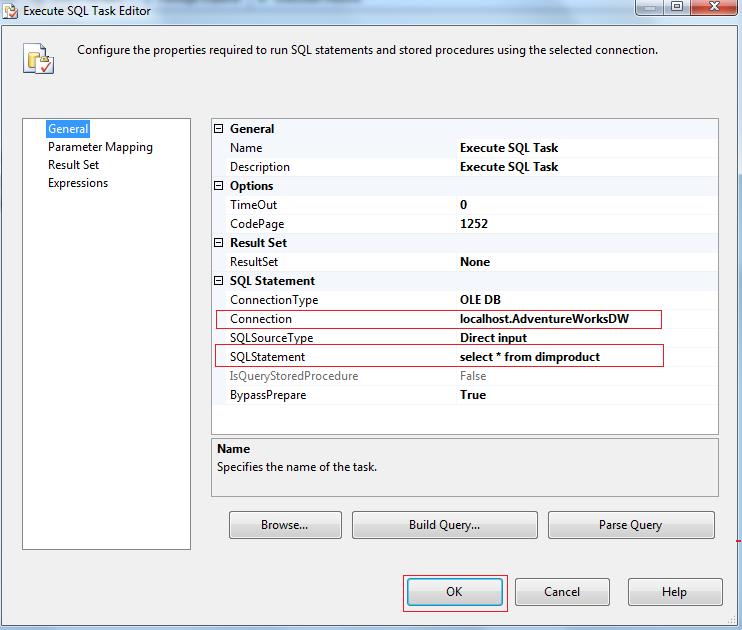The width and height of the screenshot is (742, 630).
Task: Collapse the Result Set property category
Action: pos(220,243)
